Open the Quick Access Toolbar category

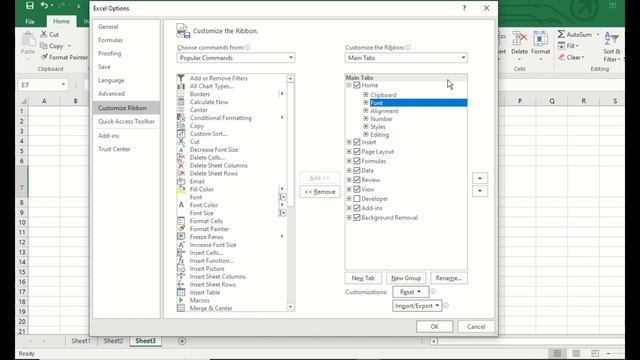(126, 121)
